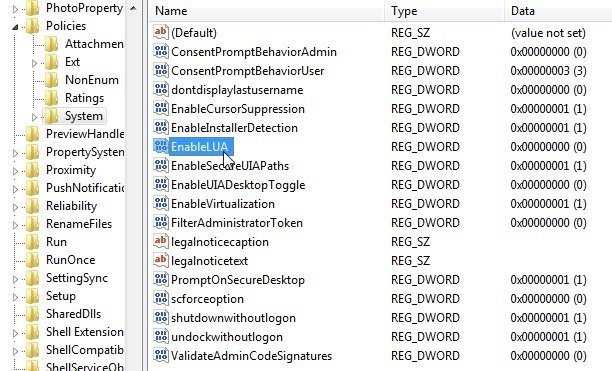Click the legalnoticetext string icon
The width and height of the screenshot is (612, 371).
click(x=161, y=260)
